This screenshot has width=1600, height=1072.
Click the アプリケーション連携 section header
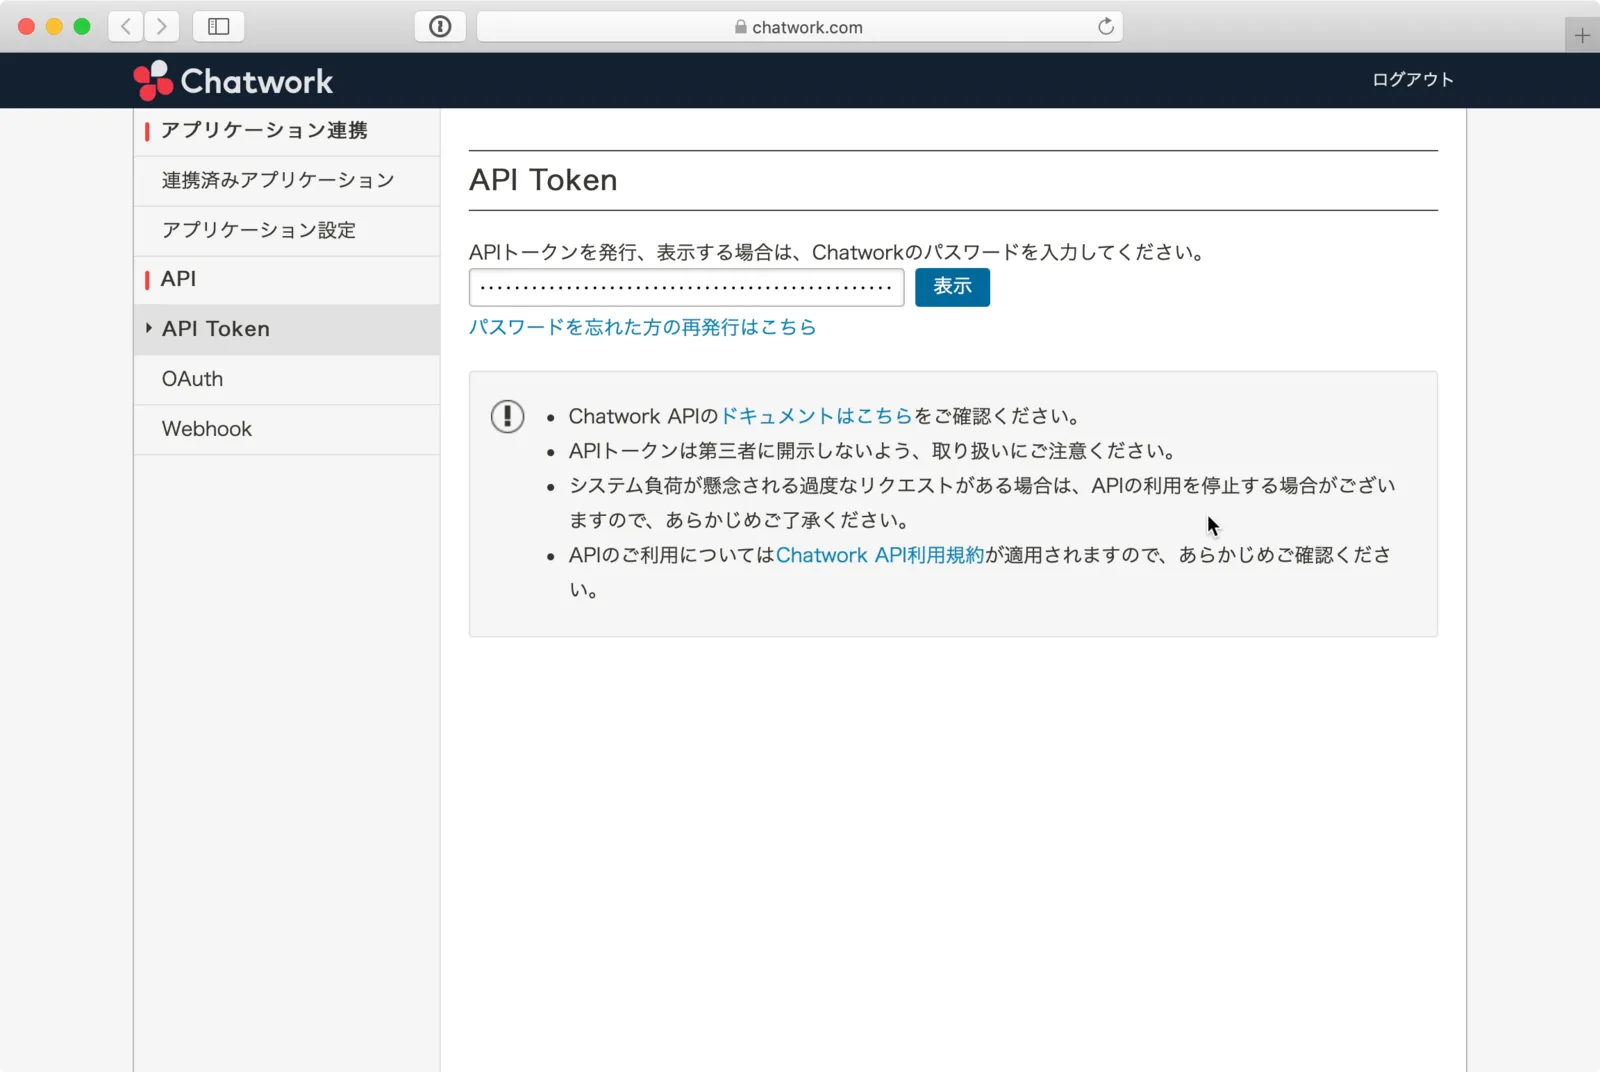264,131
